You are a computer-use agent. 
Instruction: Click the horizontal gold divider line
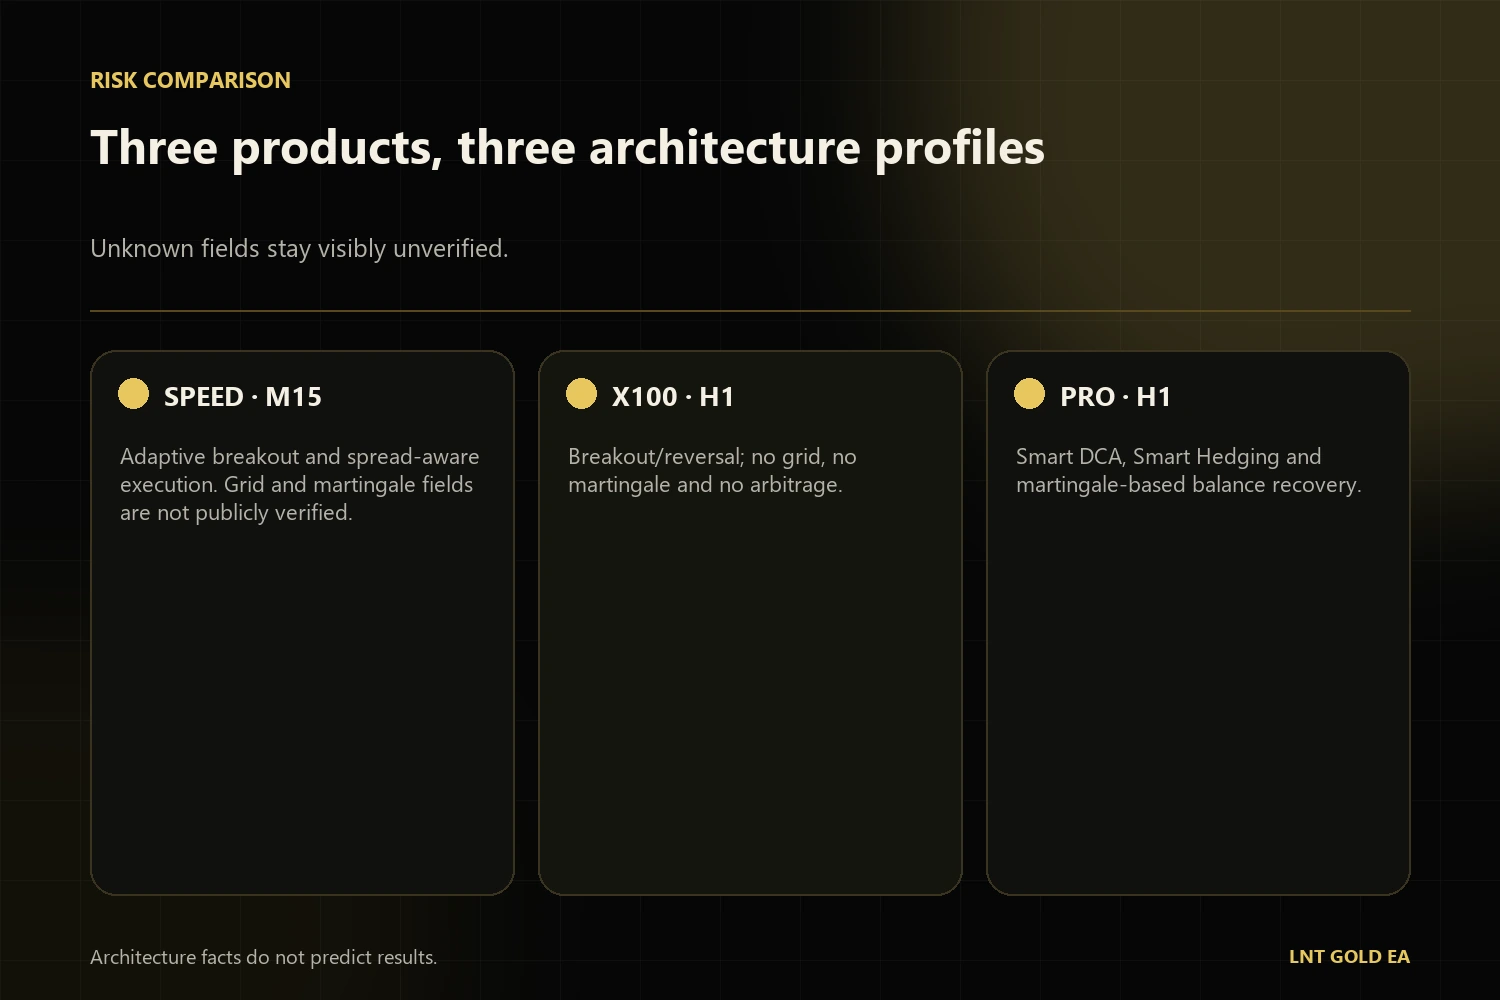coord(750,311)
